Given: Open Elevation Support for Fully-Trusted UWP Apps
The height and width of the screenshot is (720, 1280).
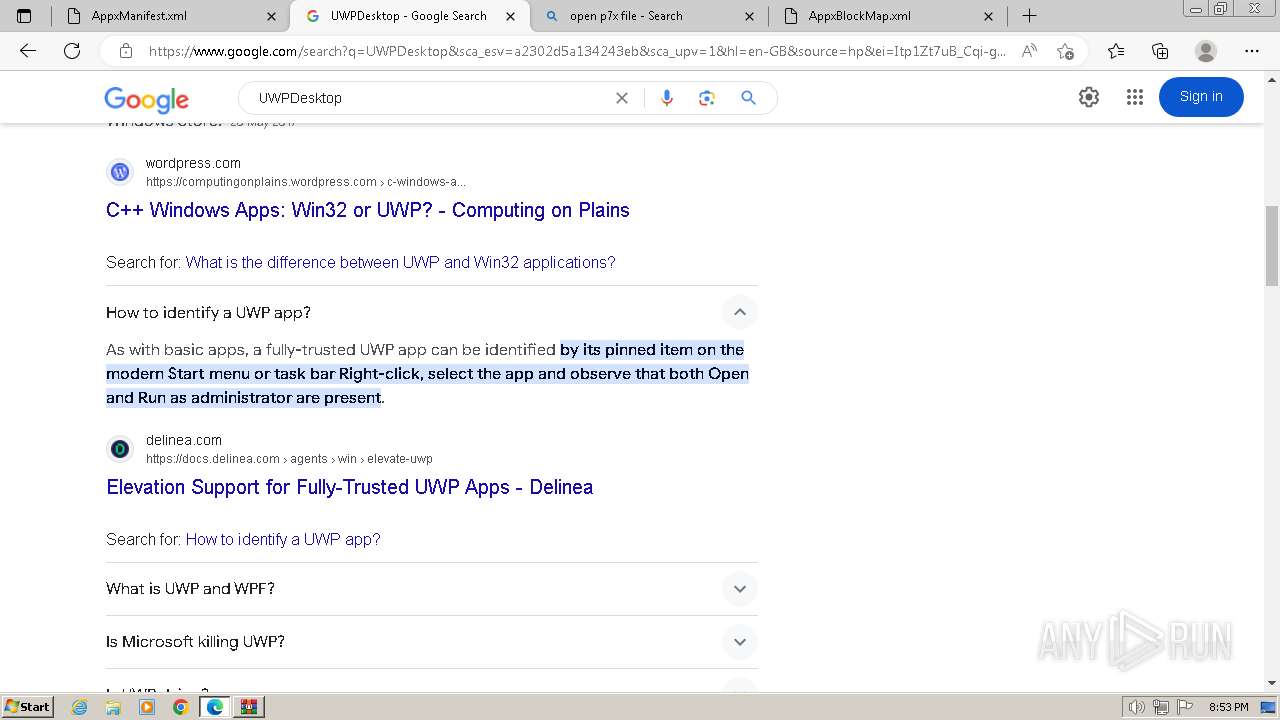Looking at the screenshot, I should coord(350,487).
